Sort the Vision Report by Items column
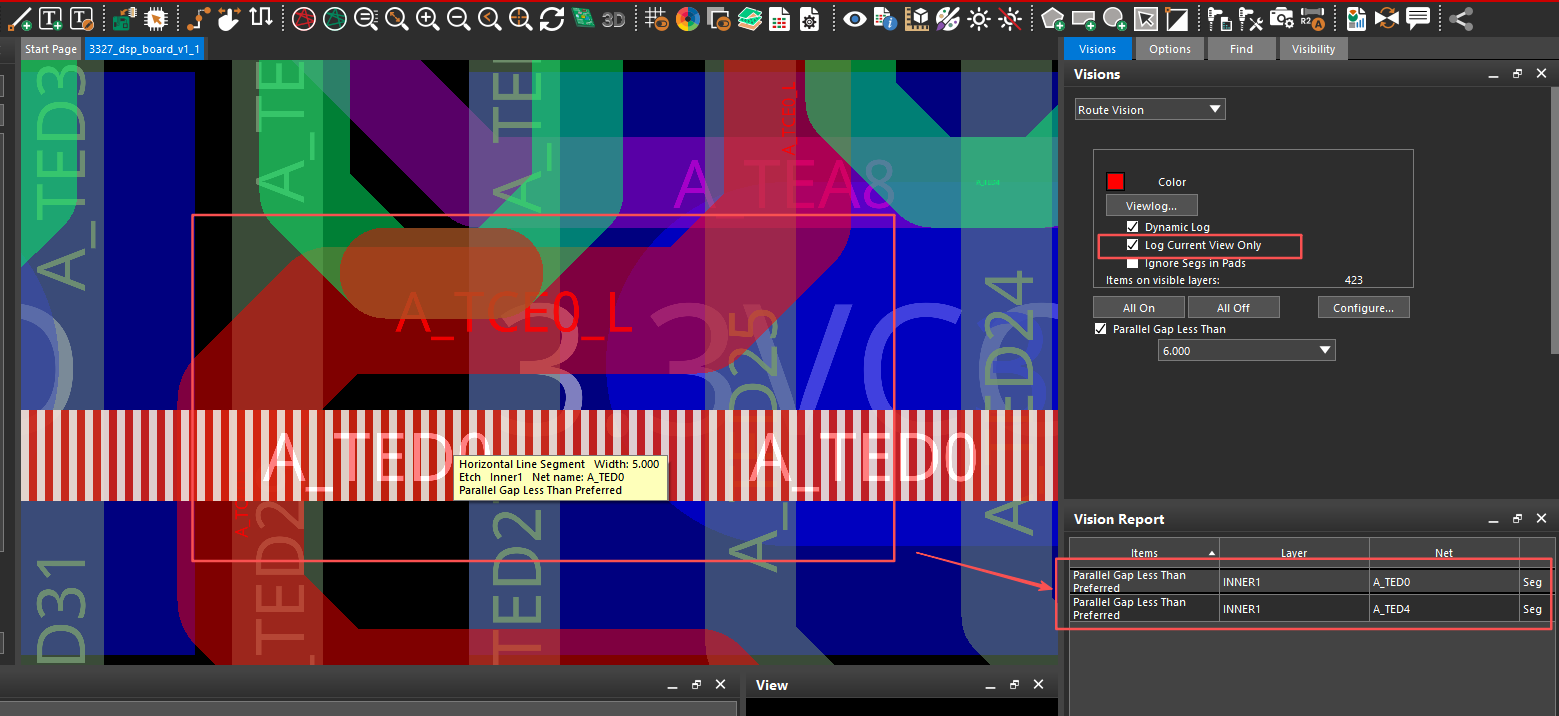The image size is (1559, 716). click(1144, 553)
